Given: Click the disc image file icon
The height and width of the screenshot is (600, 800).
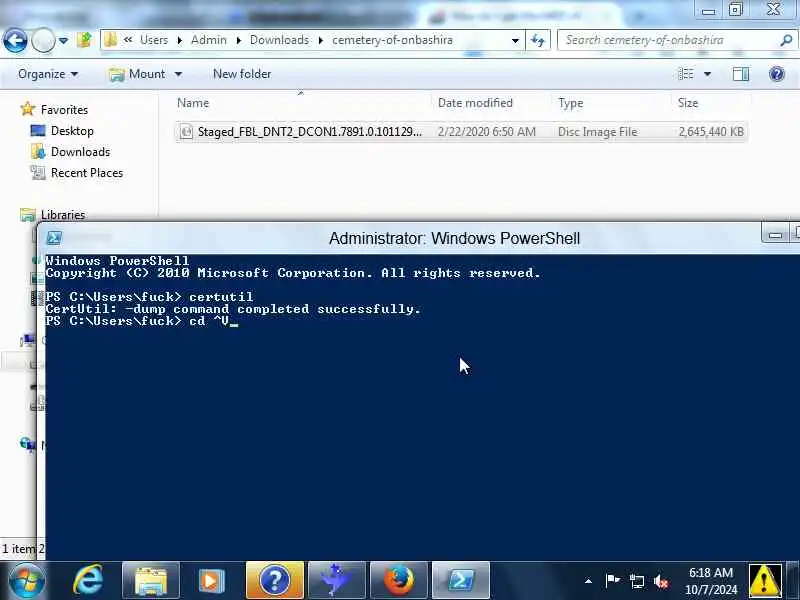Looking at the screenshot, I should (x=186, y=132).
